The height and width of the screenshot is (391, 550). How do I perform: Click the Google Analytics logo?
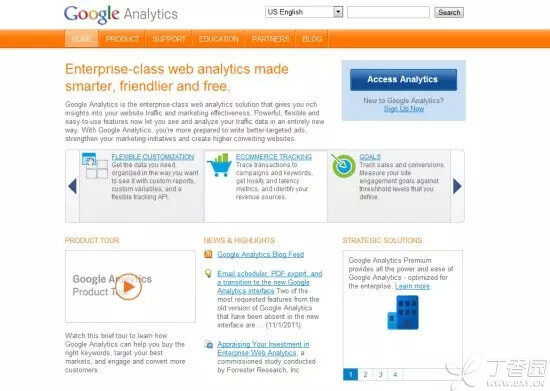pos(121,14)
